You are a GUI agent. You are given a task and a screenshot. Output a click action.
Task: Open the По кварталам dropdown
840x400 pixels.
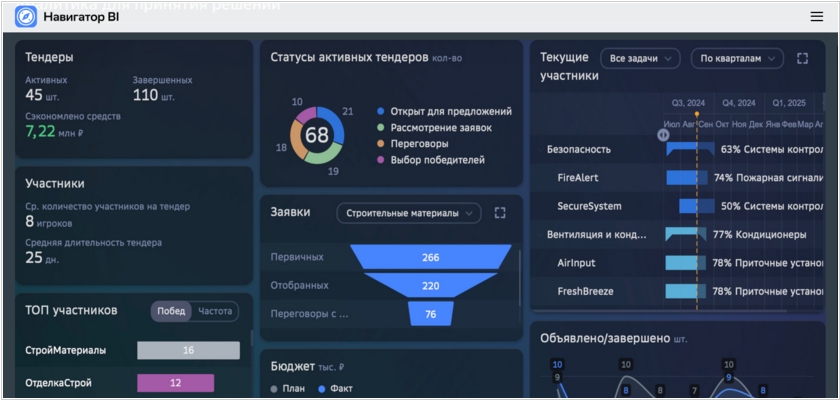pos(736,59)
